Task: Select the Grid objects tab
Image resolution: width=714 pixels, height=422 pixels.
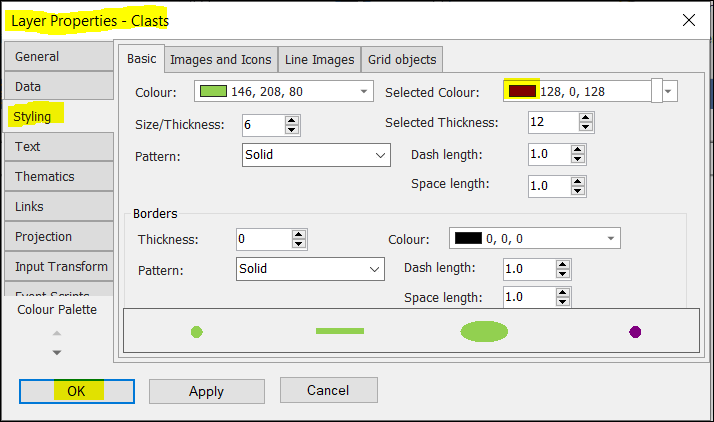Action: pyautogui.click(x=400, y=60)
